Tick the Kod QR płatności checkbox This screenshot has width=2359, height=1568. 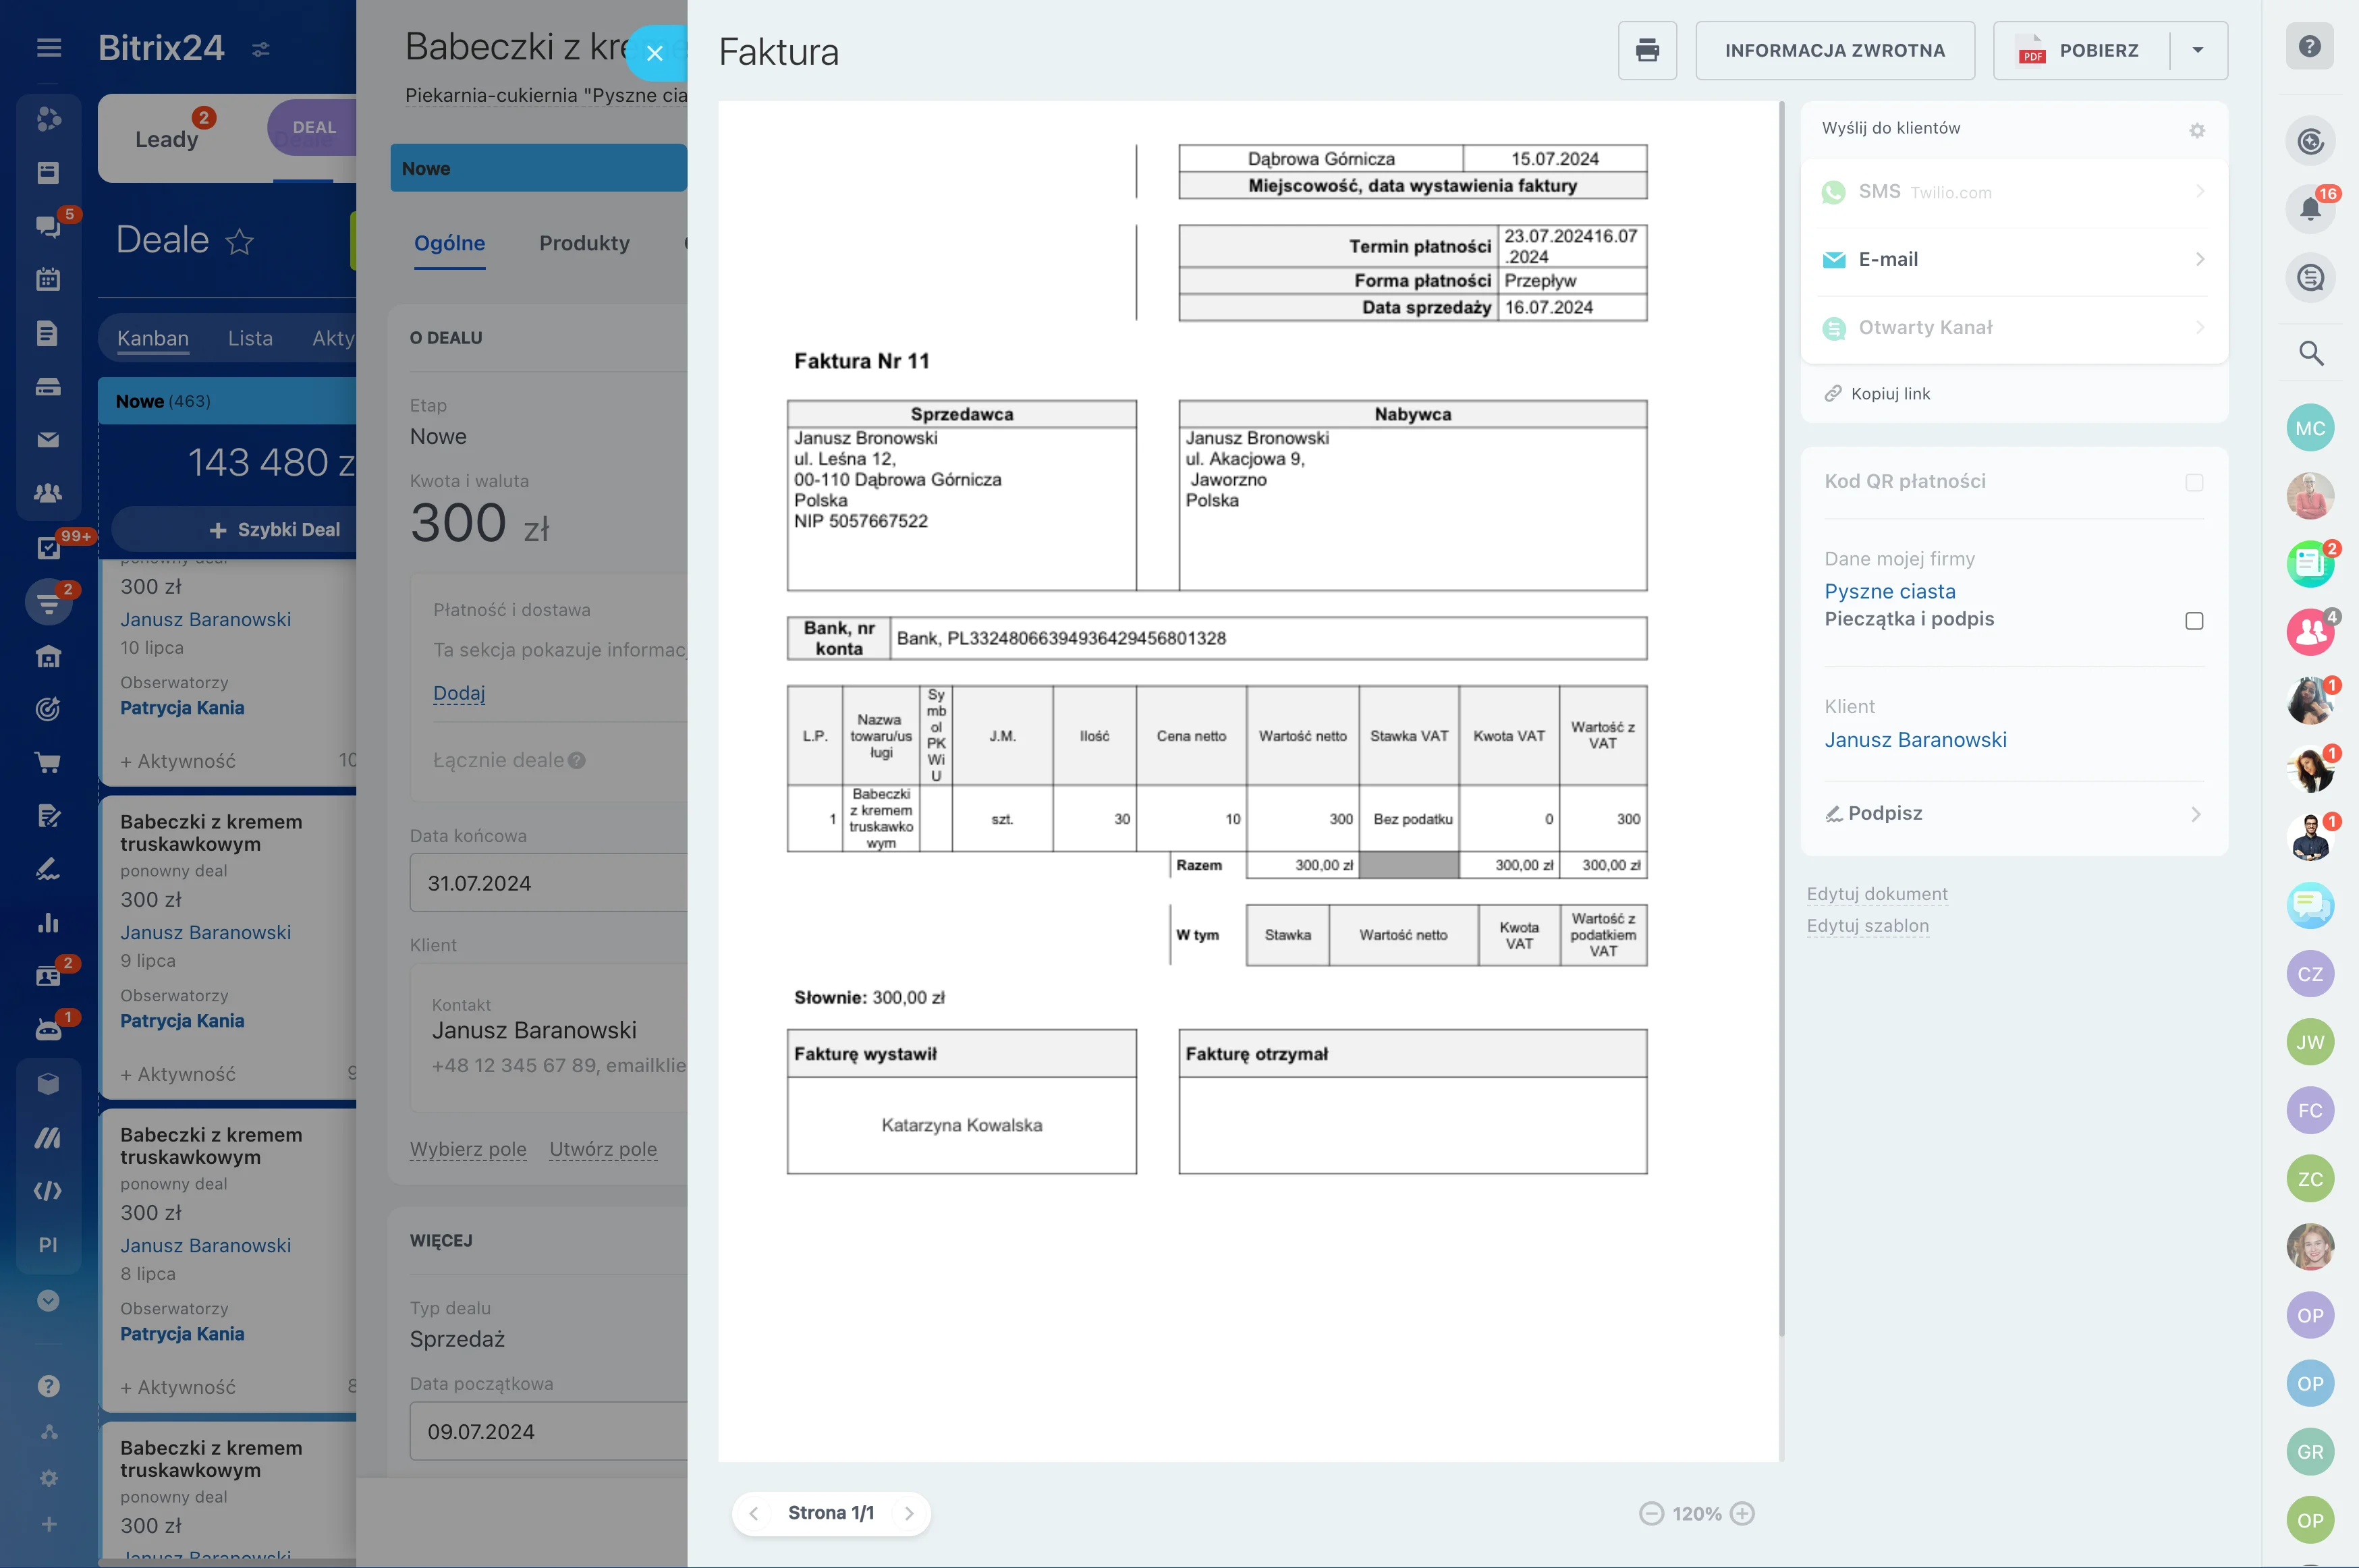2193,483
